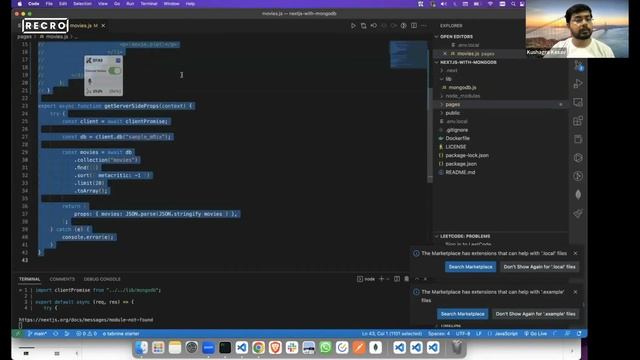Click Don't Show Again for '.example' files
The width and height of the screenshot is (640, 360).
coord(536,314)
